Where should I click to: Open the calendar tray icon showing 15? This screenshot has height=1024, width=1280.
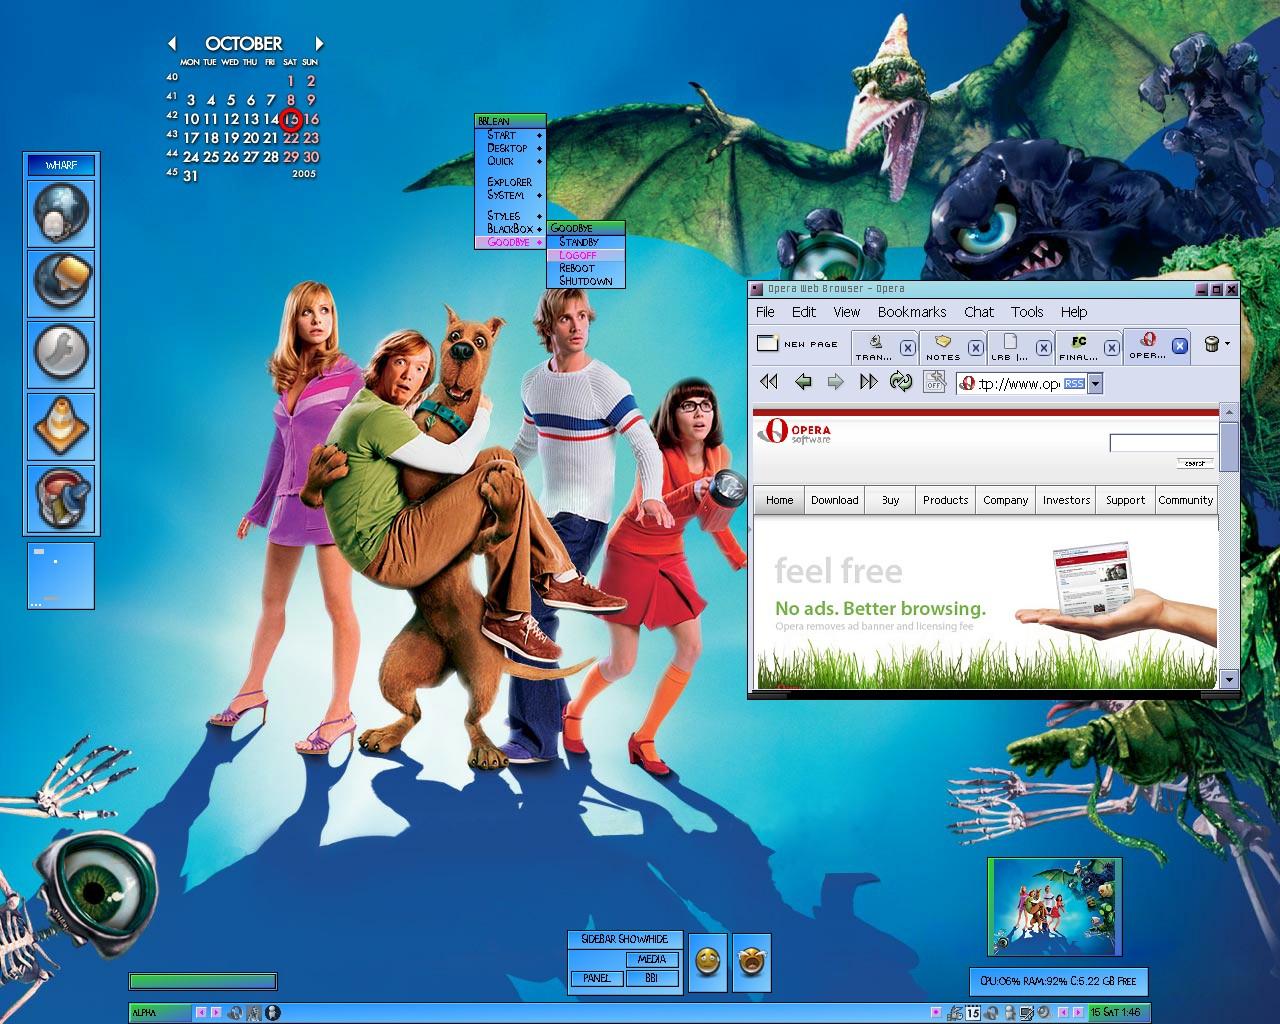972,1013
